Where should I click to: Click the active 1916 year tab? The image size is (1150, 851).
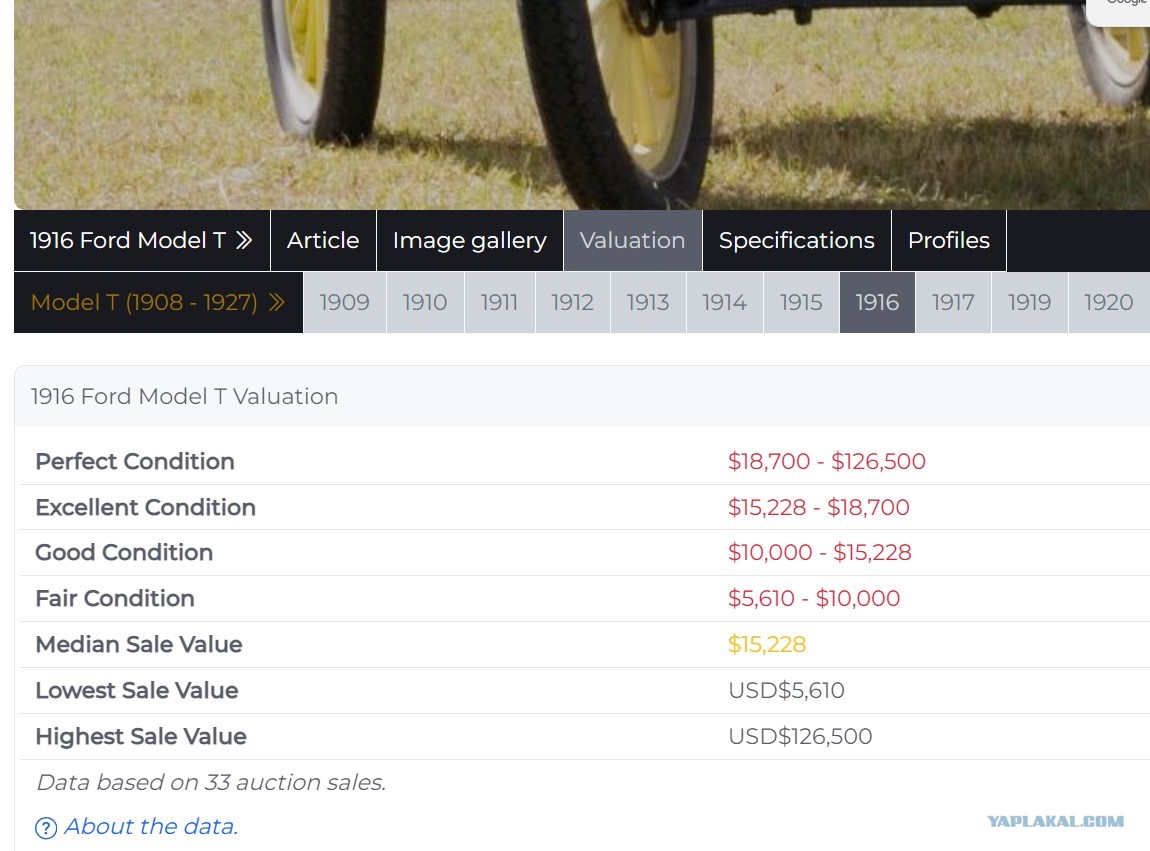coord(877,302)
